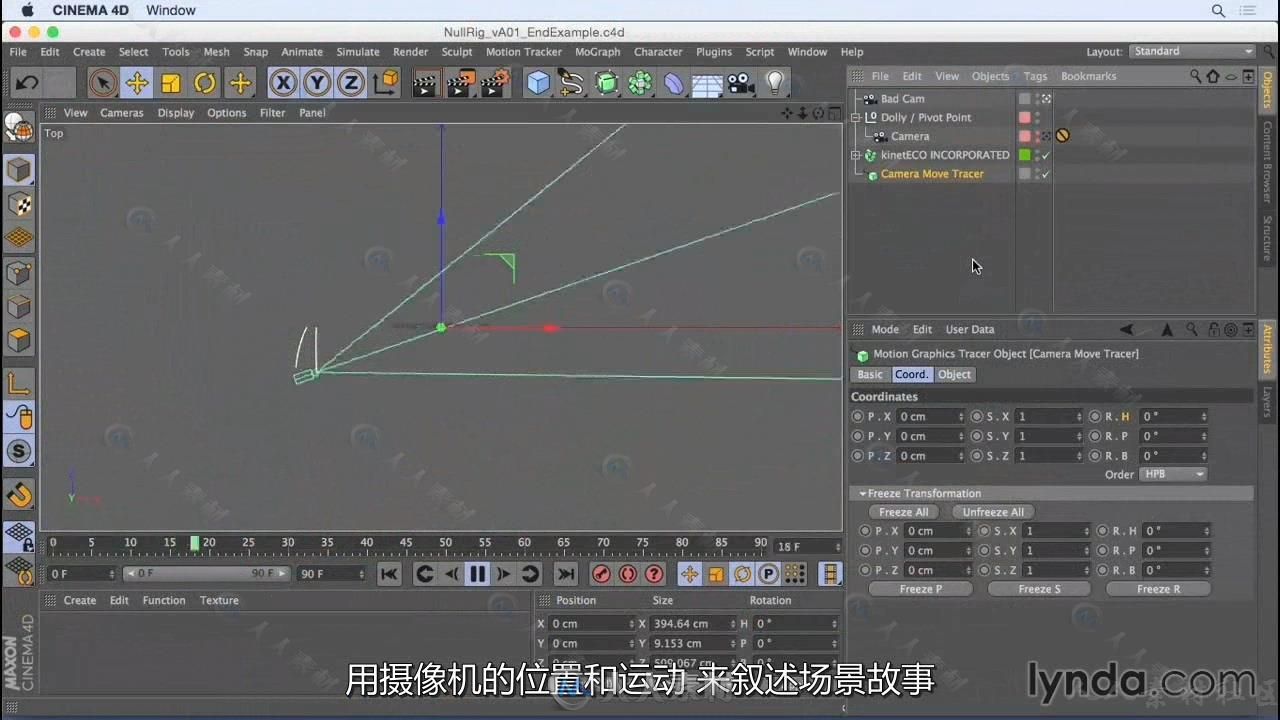The height and width of the screenshot is (720, 1280).
Task: Pause the animation playback
Action: point(477,574)
